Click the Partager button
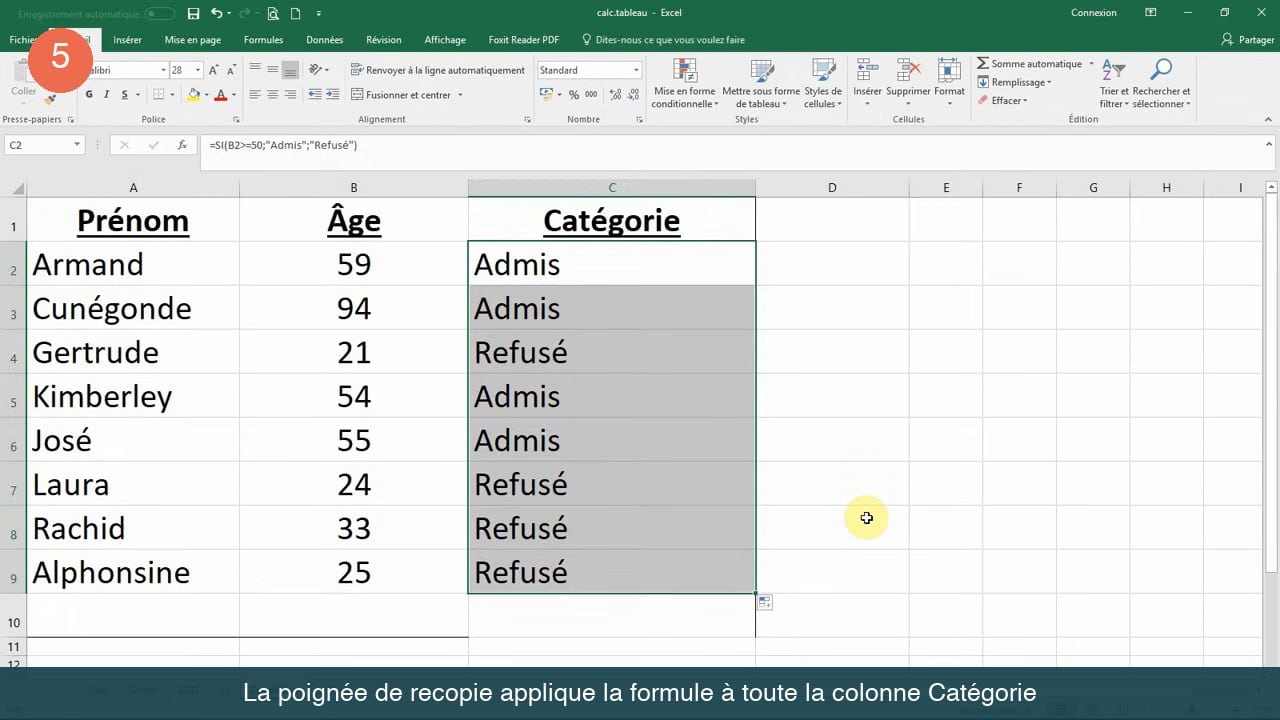This screenshot has width=1280, height=720. (x=1248, y=40)
